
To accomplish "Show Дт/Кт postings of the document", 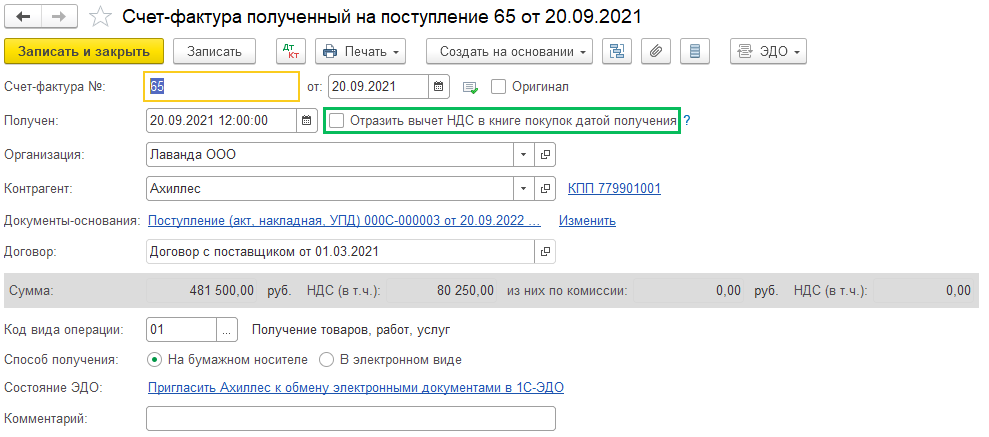I will pyautogui.click(x=291, y=52).
